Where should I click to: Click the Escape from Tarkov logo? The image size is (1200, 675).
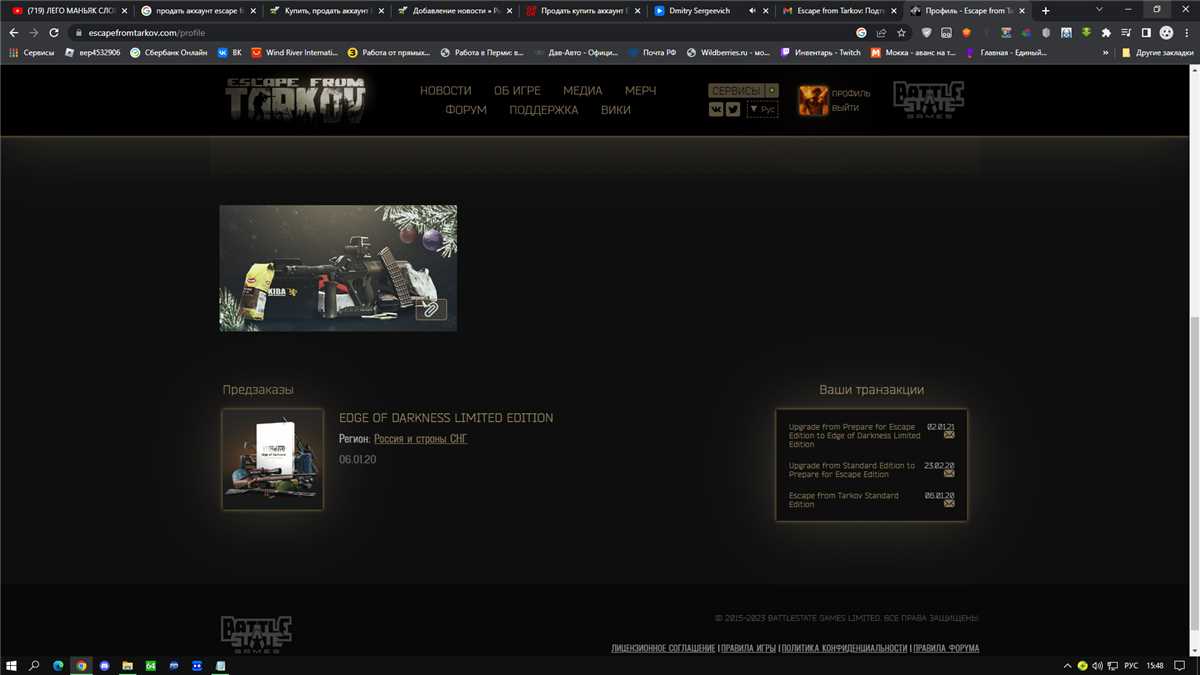tap(295, 98)
